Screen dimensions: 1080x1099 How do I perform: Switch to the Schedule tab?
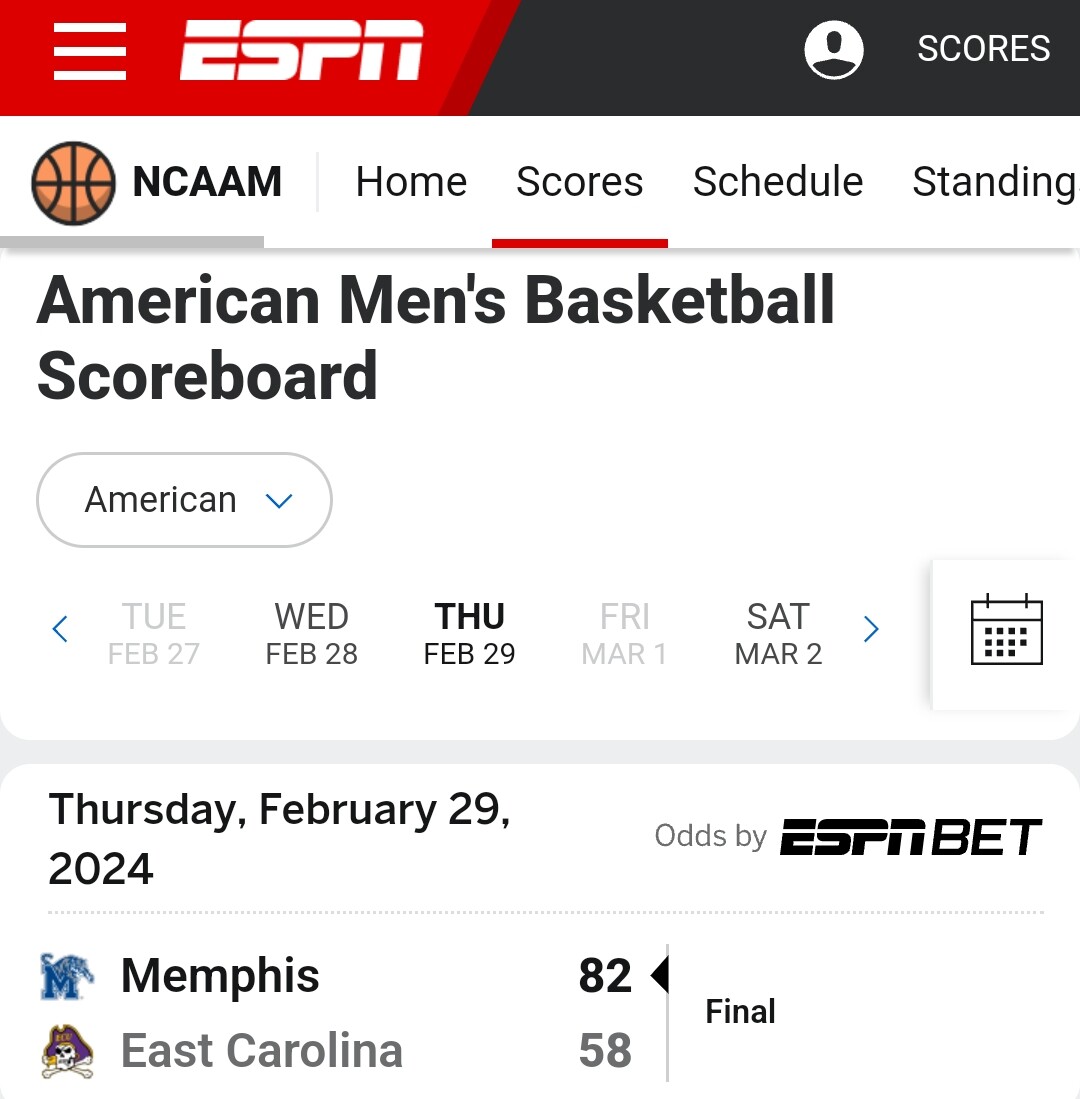(778, 182)
